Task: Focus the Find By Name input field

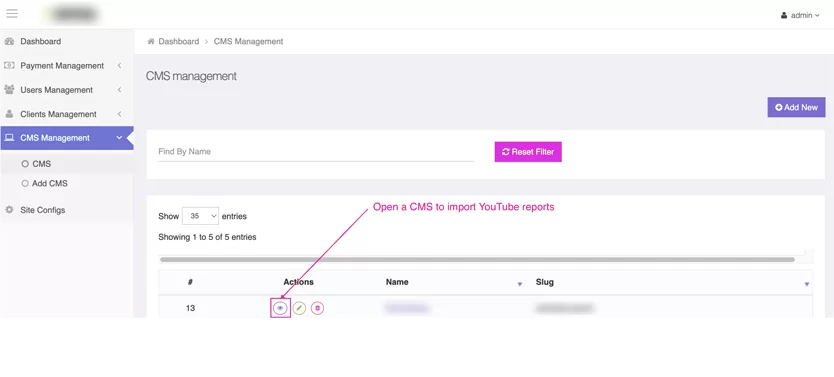Action: click(x=316, y=152)
